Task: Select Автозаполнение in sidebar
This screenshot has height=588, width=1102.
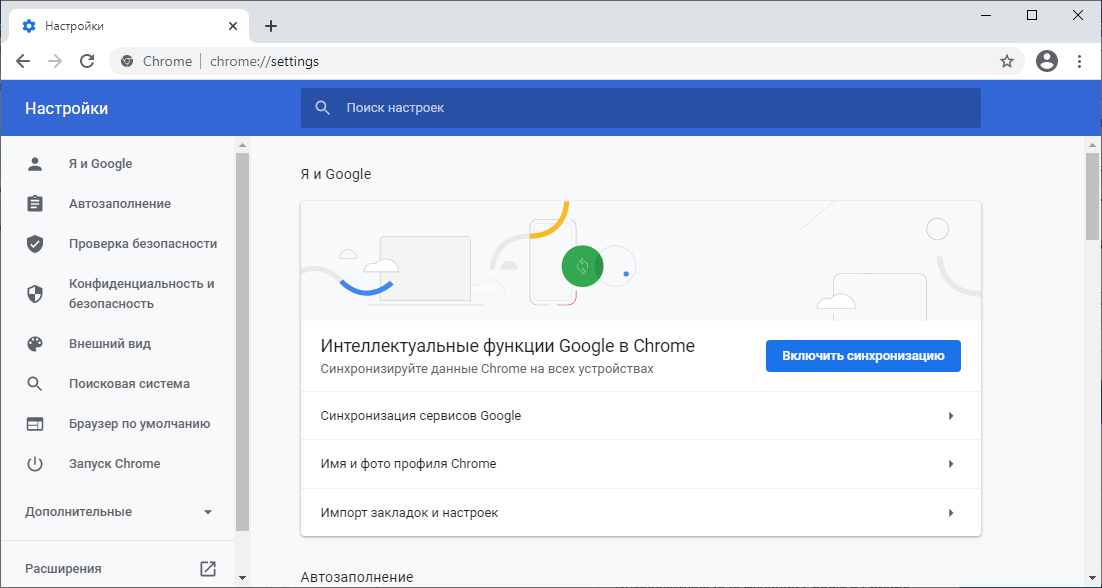Action: click(x=120, y=204)
